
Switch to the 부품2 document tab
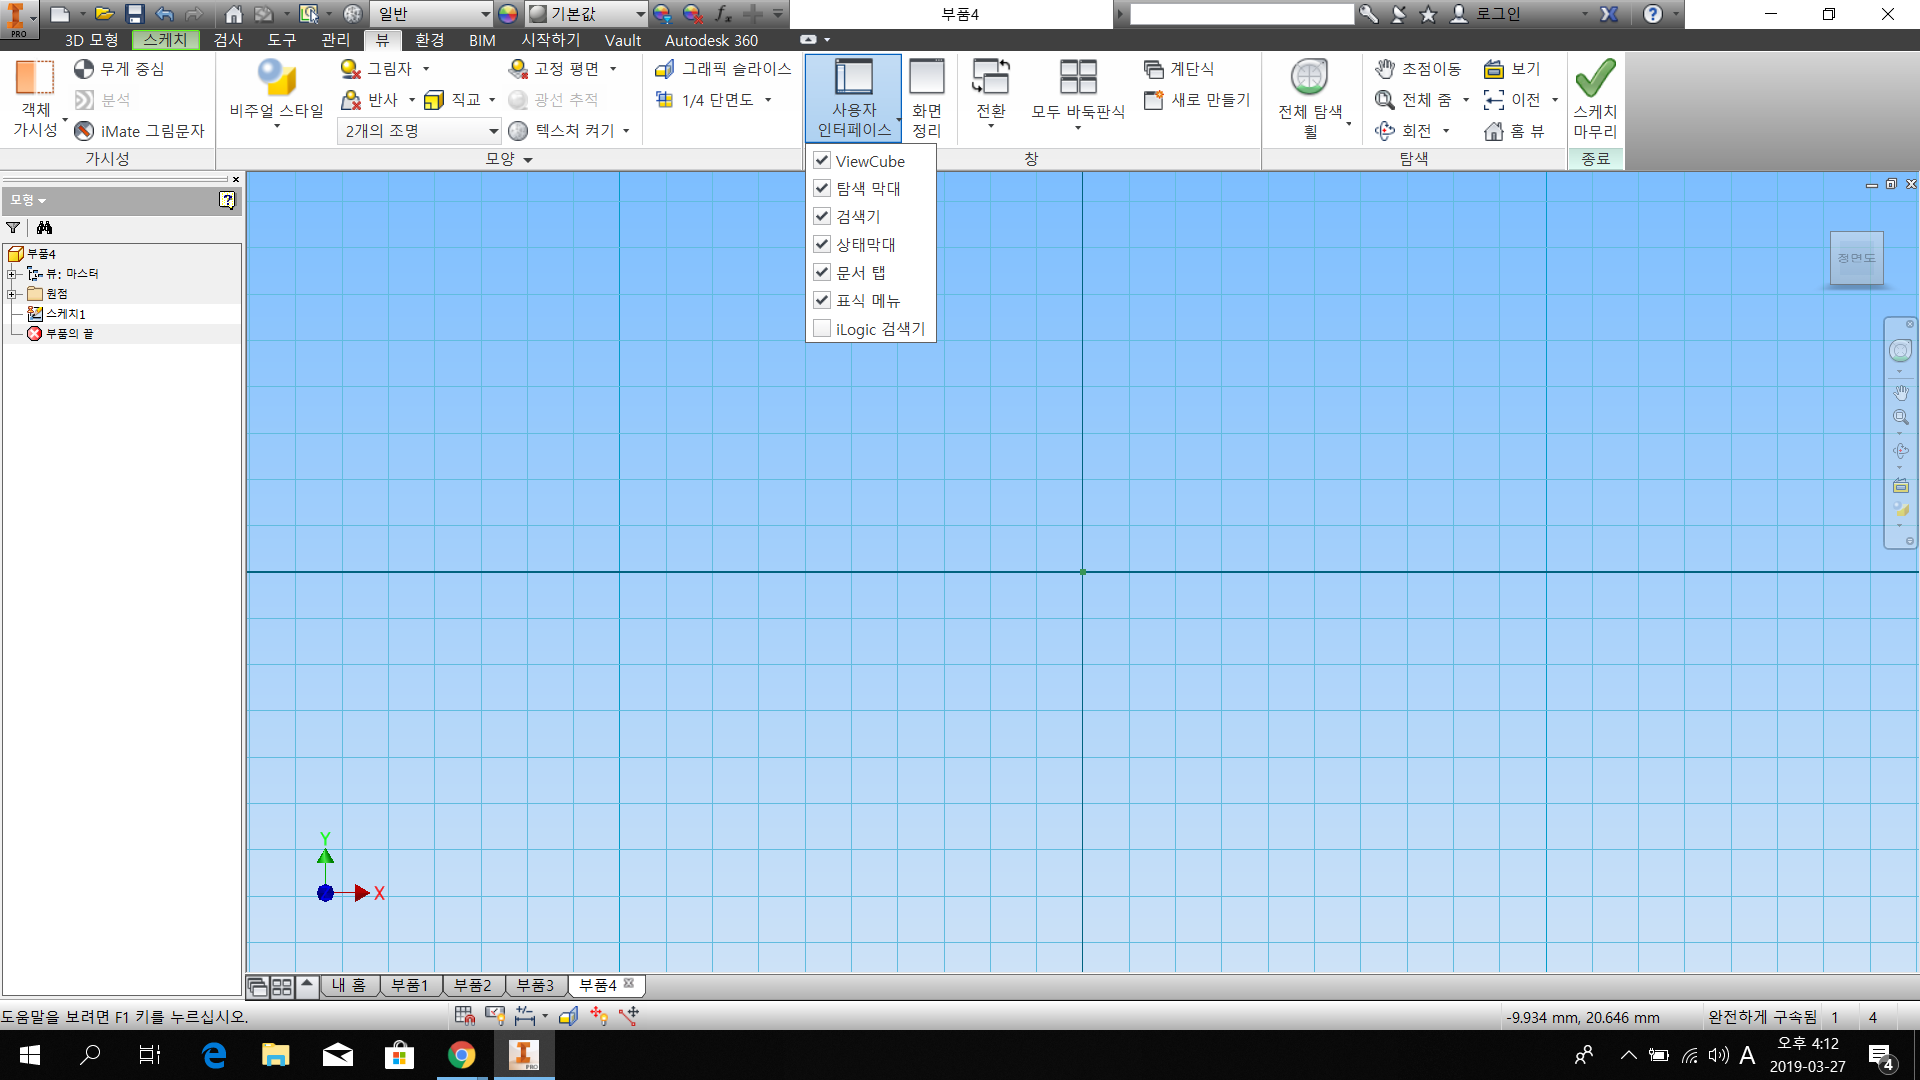(473, 986)
